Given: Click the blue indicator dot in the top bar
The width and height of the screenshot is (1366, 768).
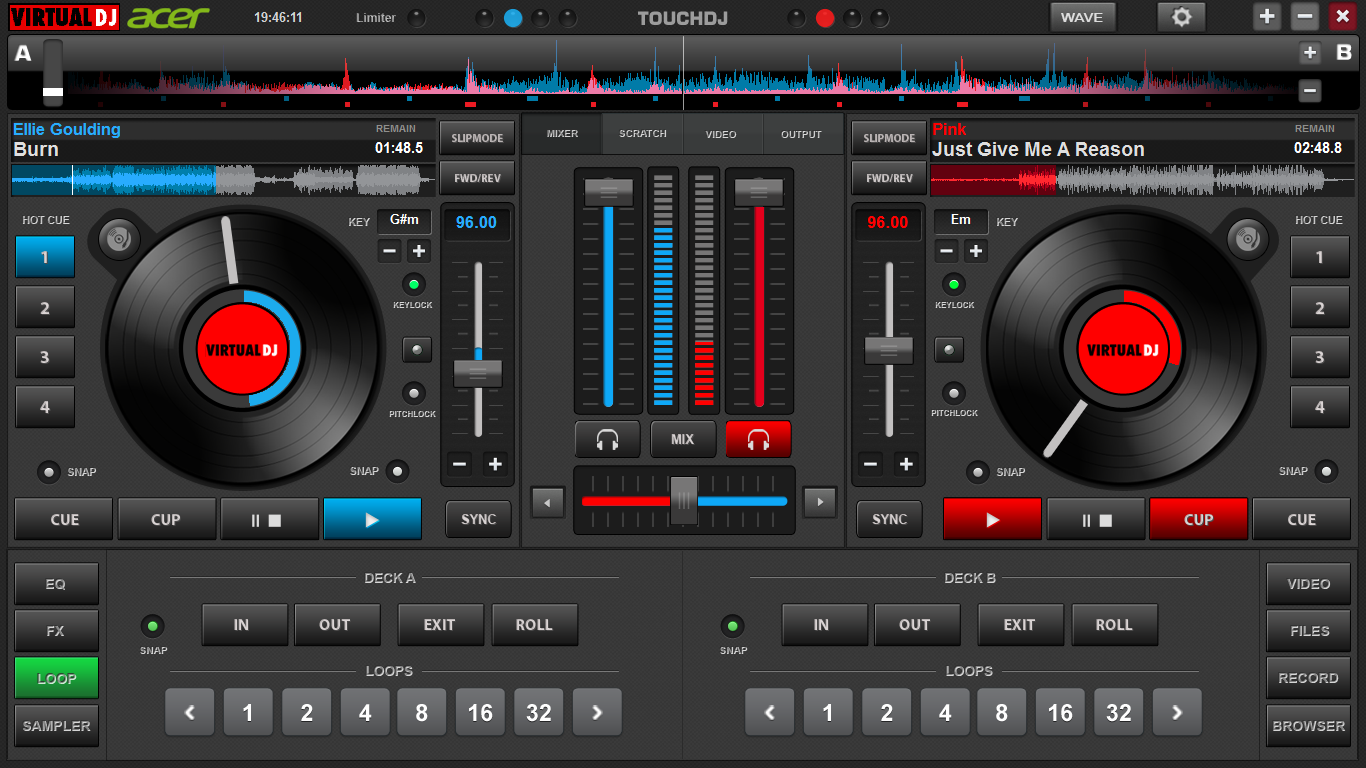Looking at the screenshot, I should click(x=513, y=18).
